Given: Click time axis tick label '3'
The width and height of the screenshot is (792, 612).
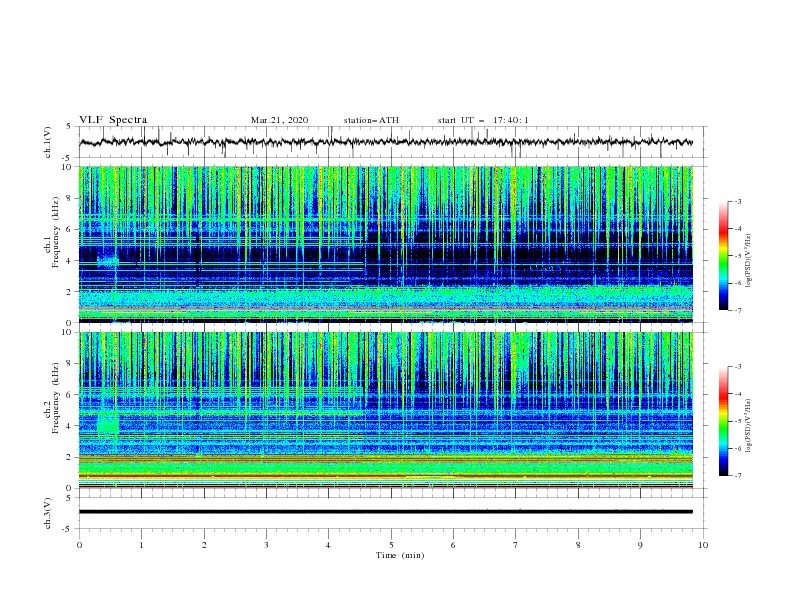Looking at the screenshot, I should point(266,545).
